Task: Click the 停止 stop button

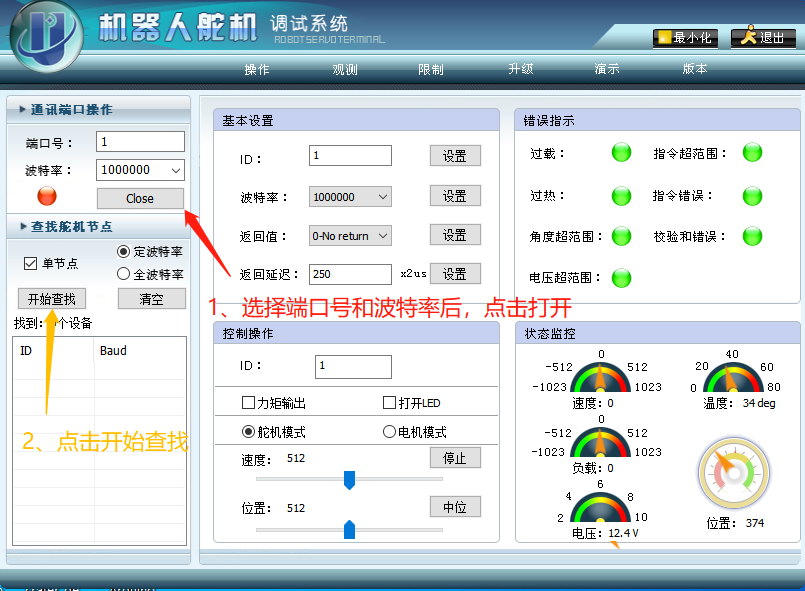Action: (455, 457)
